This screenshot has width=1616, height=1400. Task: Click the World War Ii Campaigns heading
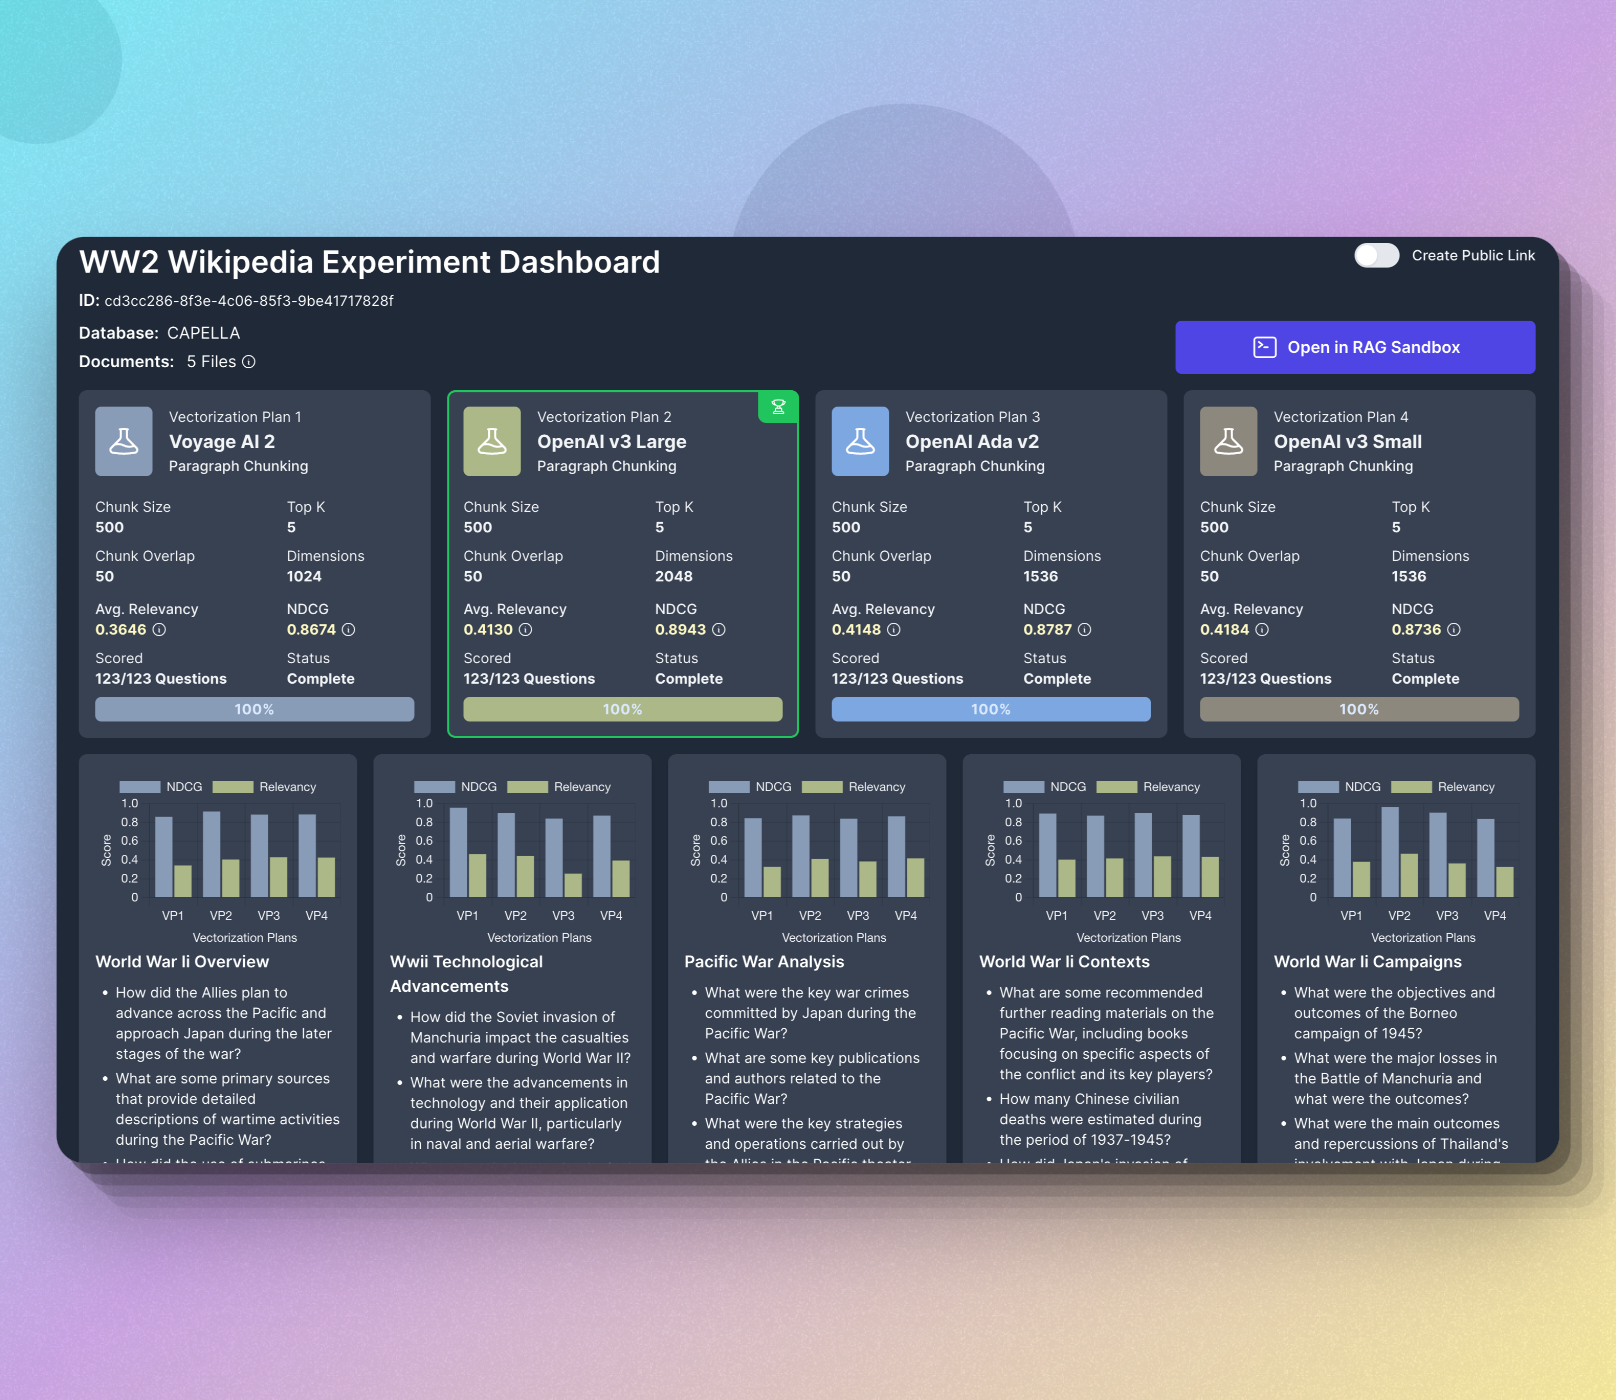tap(1368, 962)
